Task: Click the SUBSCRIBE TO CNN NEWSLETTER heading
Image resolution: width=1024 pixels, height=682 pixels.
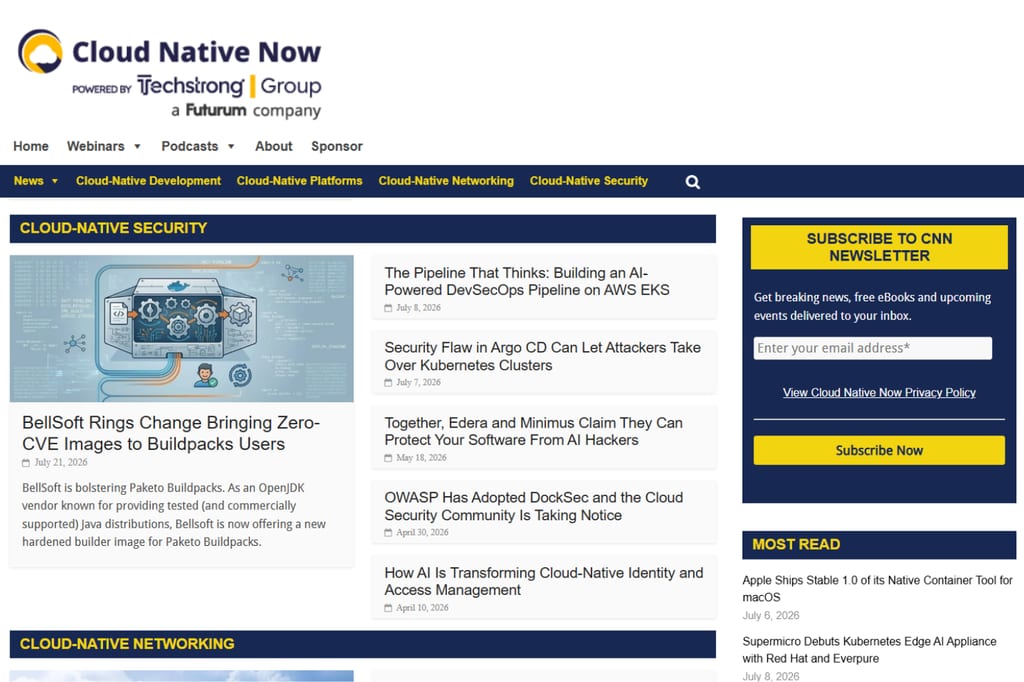Action: 879,248
